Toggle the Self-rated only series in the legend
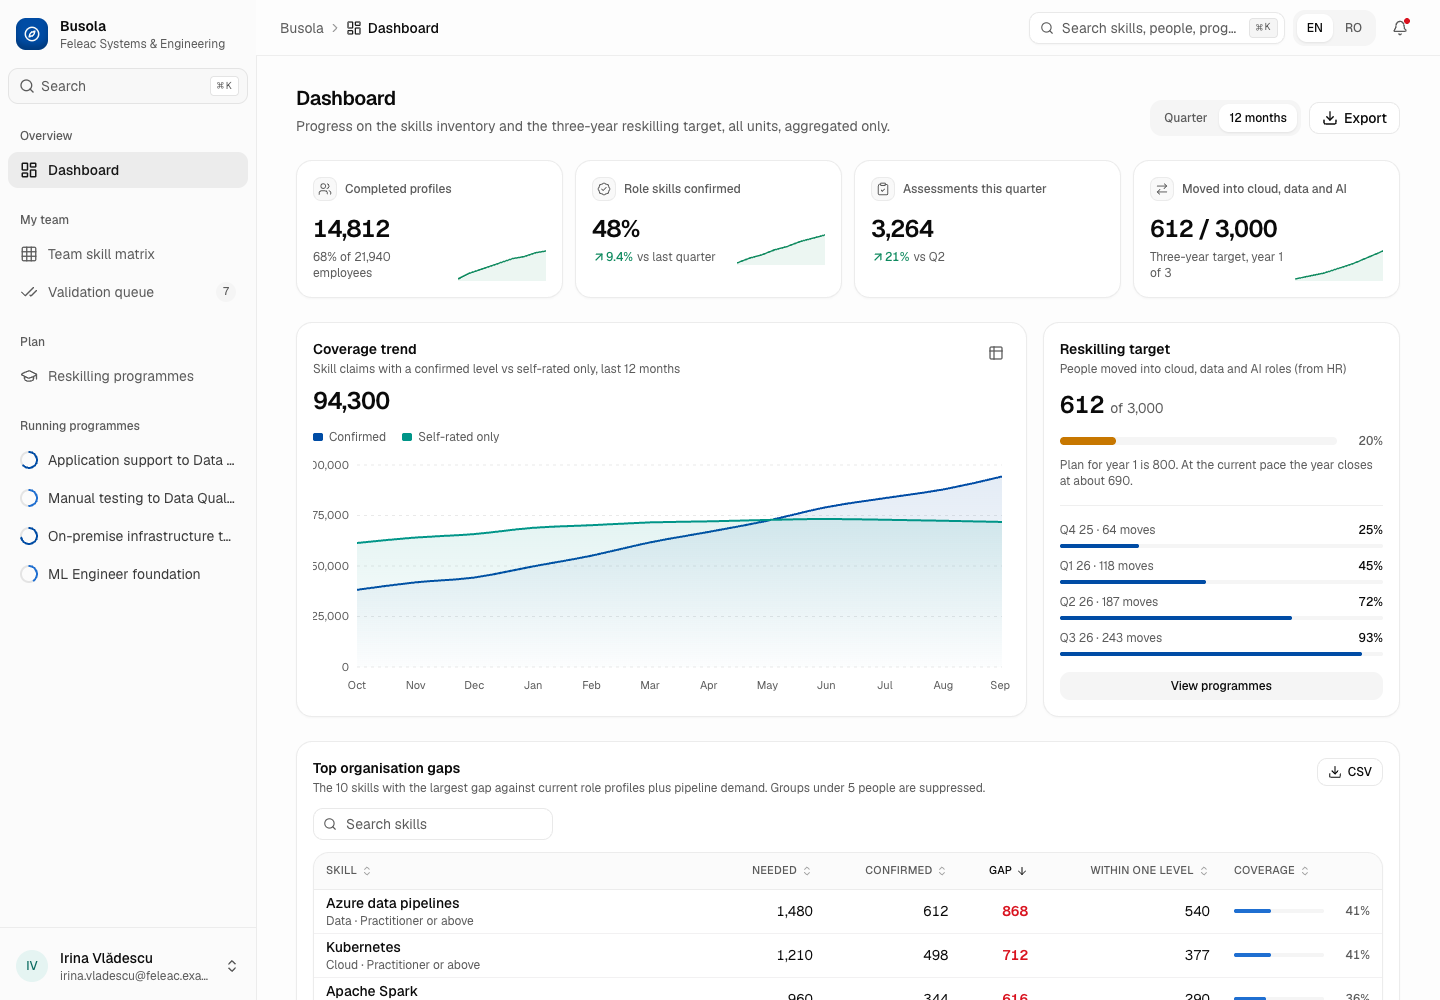The width and height of the screenshot is (1440, 1000). pos(450,437)
